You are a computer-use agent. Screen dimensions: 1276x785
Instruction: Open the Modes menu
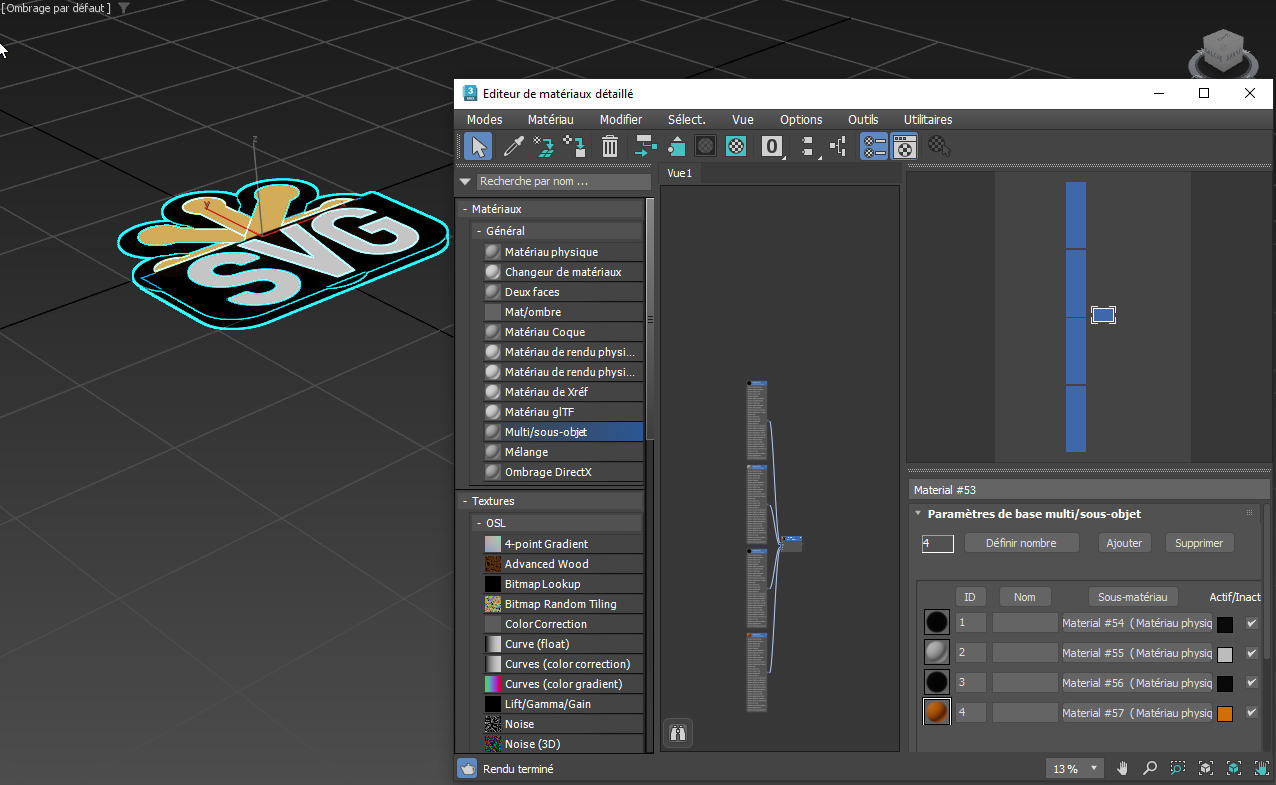click(485, 119)
